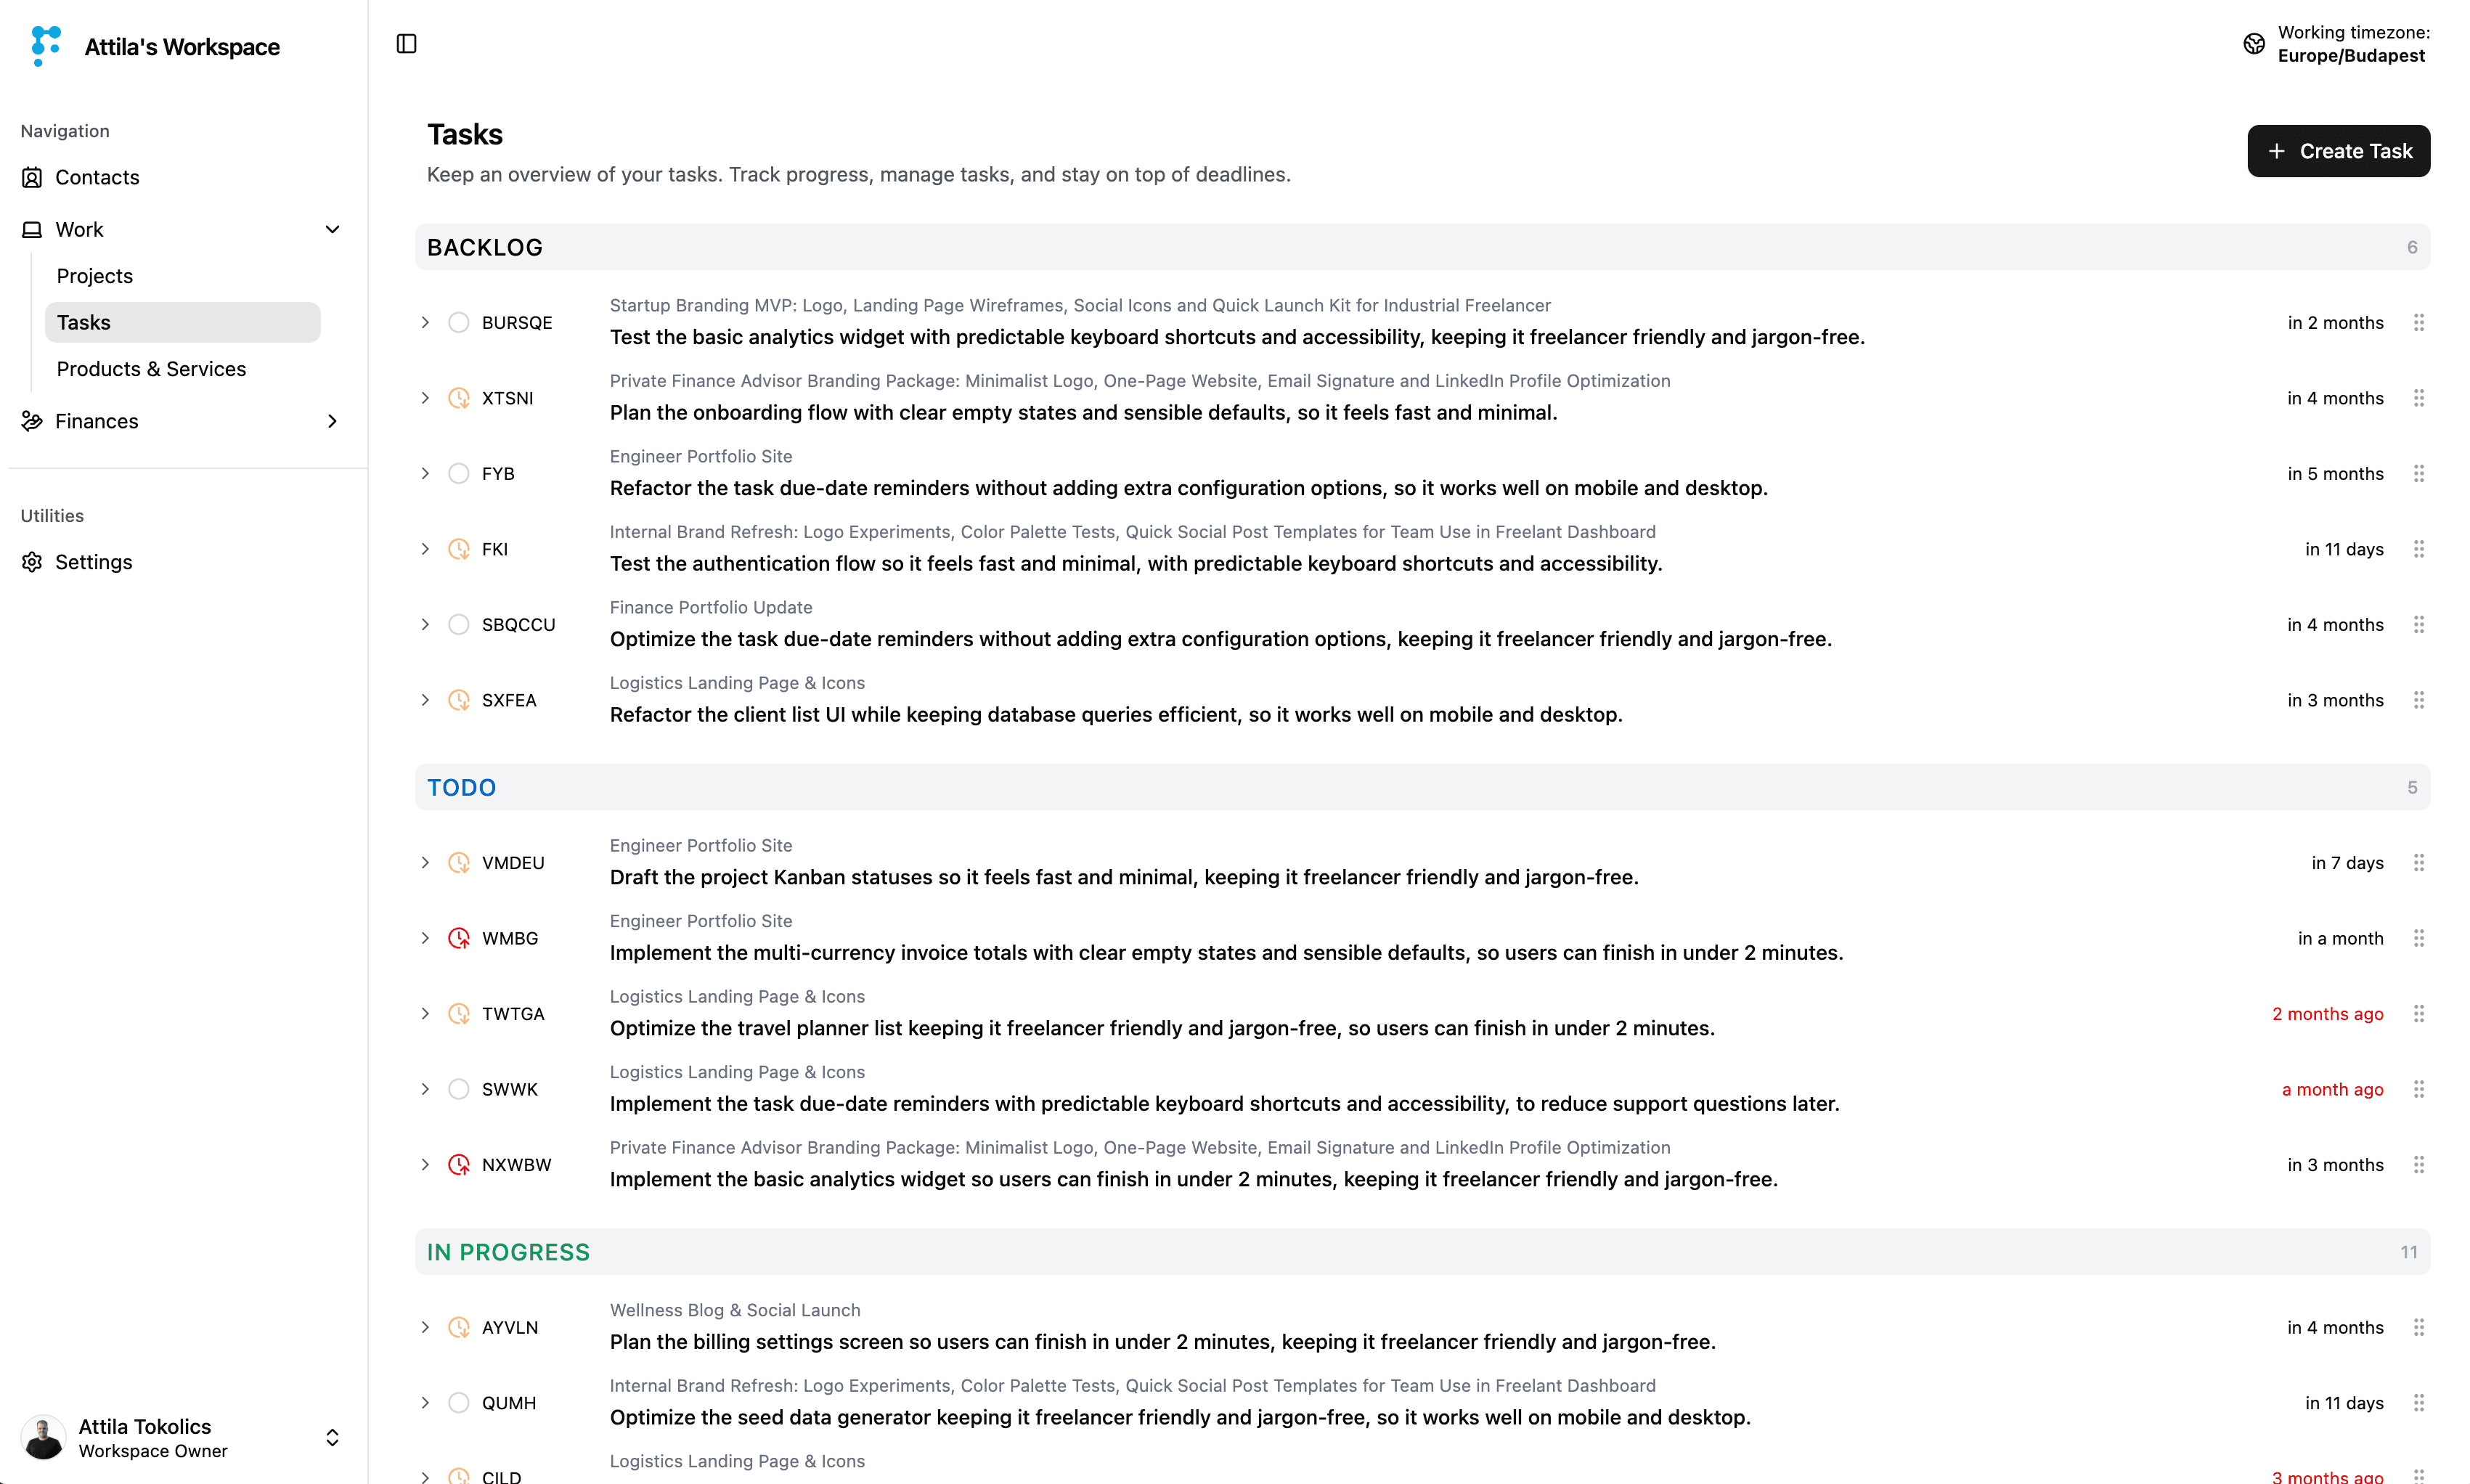Open the Products & Services page
Image resolution: width=2470 pixels, height=1484 pixels.
(x=151, y=369)
